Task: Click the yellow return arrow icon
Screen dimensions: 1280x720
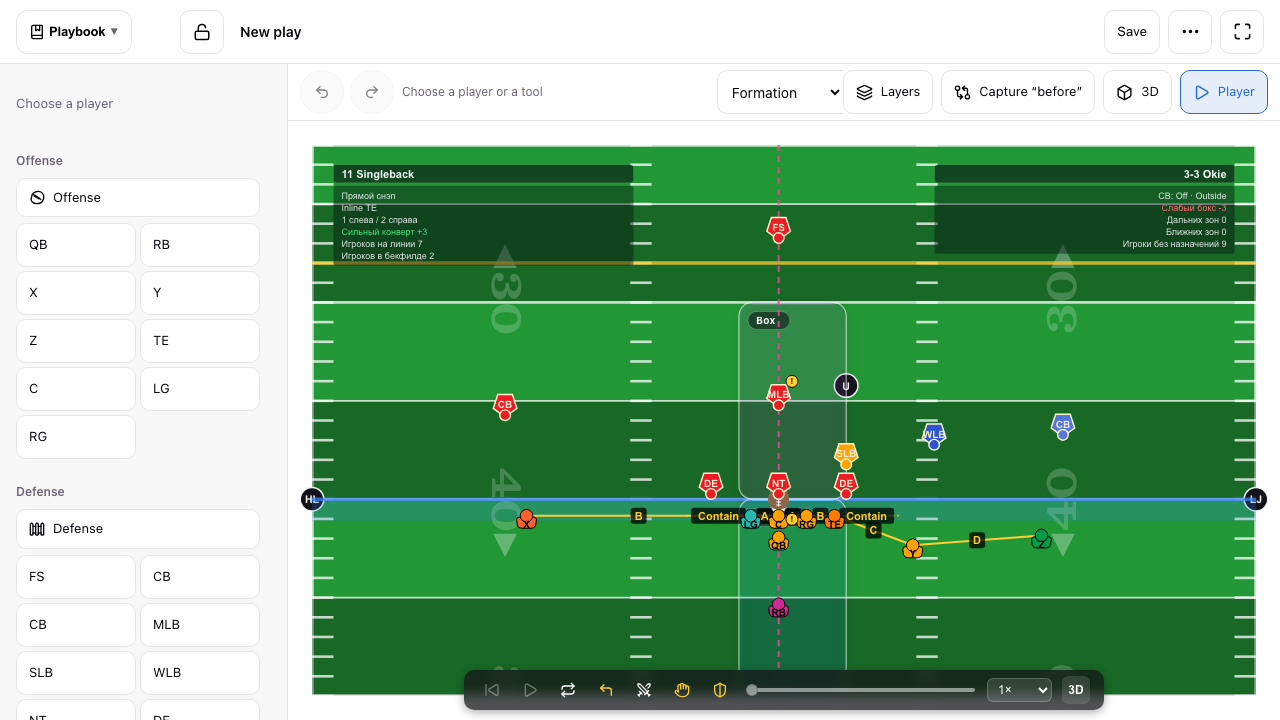Action: pos(606,690)
